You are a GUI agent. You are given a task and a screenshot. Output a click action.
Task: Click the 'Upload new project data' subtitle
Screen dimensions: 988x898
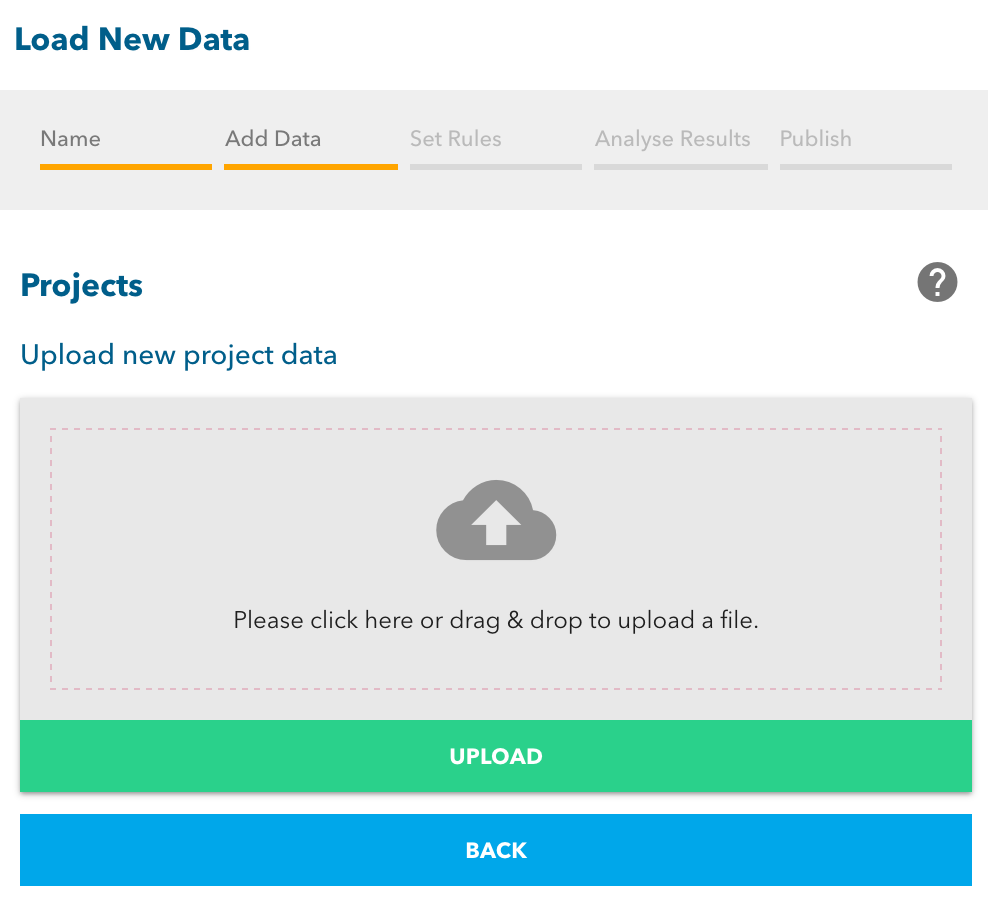tap(179, 355)
